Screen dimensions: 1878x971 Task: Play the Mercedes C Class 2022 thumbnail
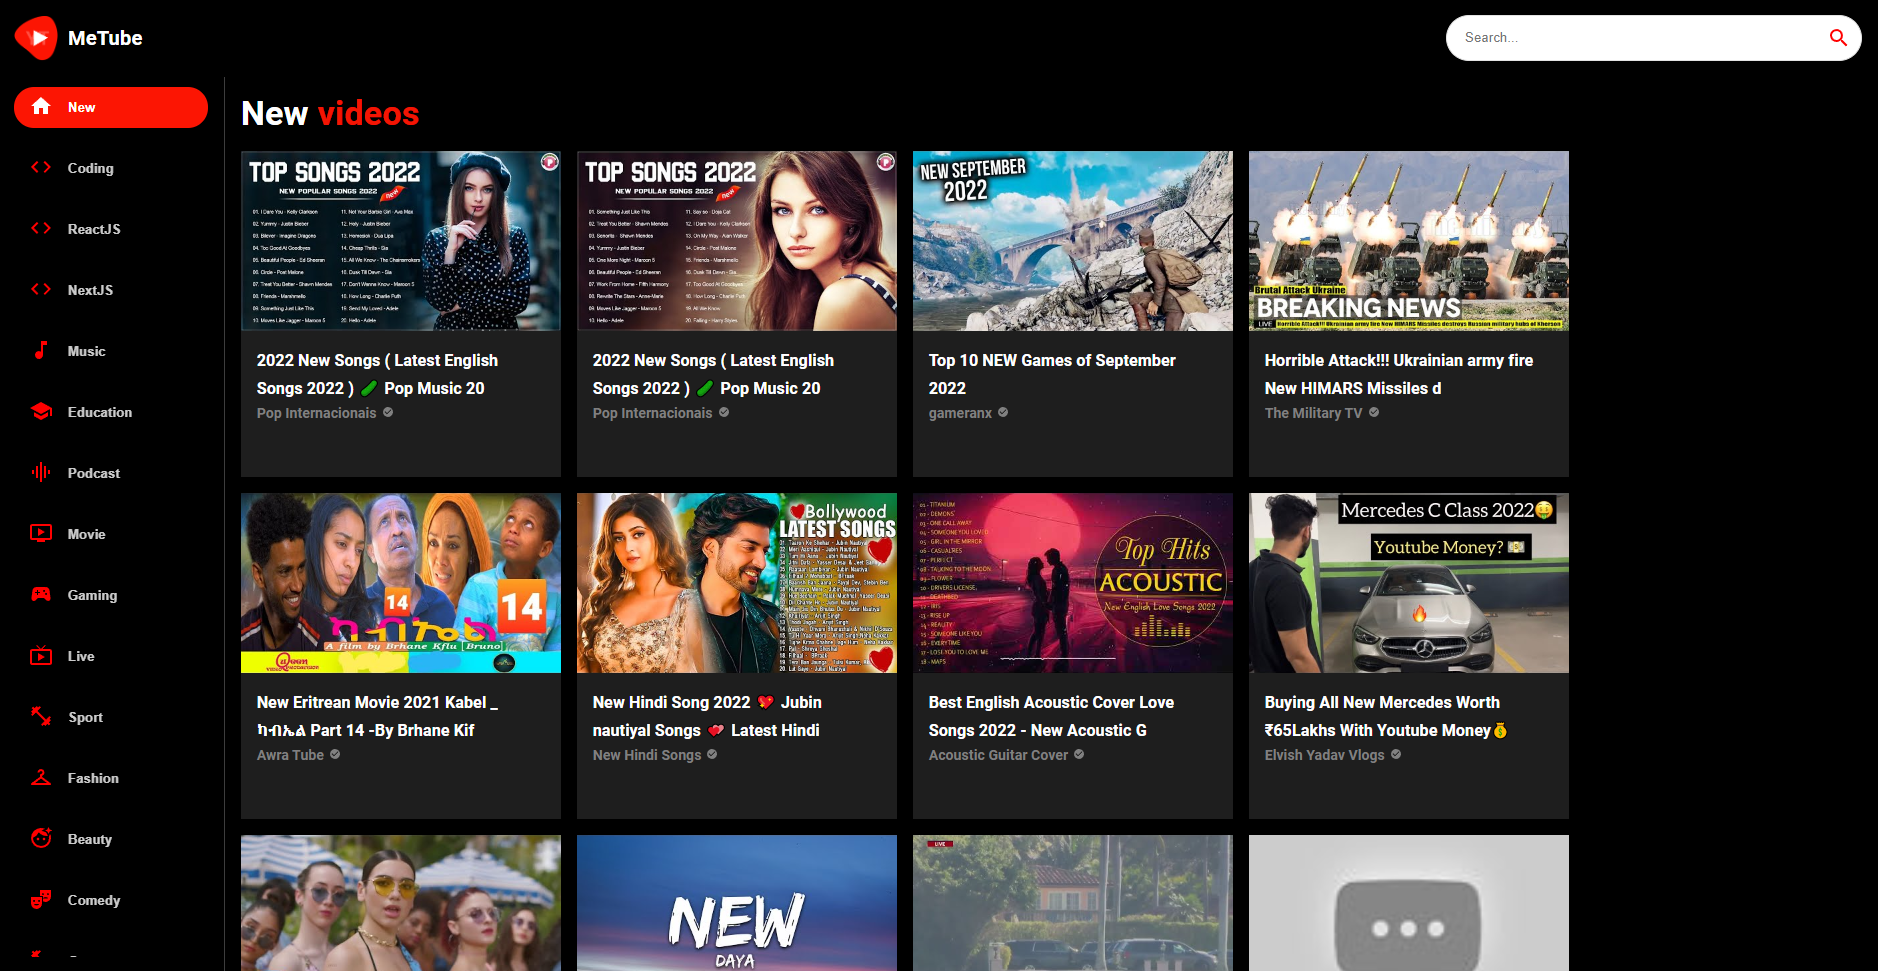[x=1408, y=583]
